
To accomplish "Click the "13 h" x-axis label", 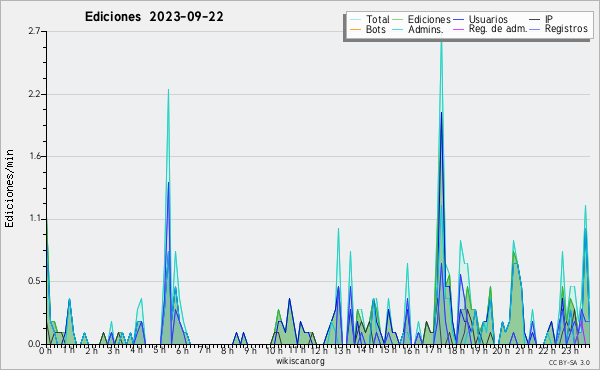I will [342, 350].
